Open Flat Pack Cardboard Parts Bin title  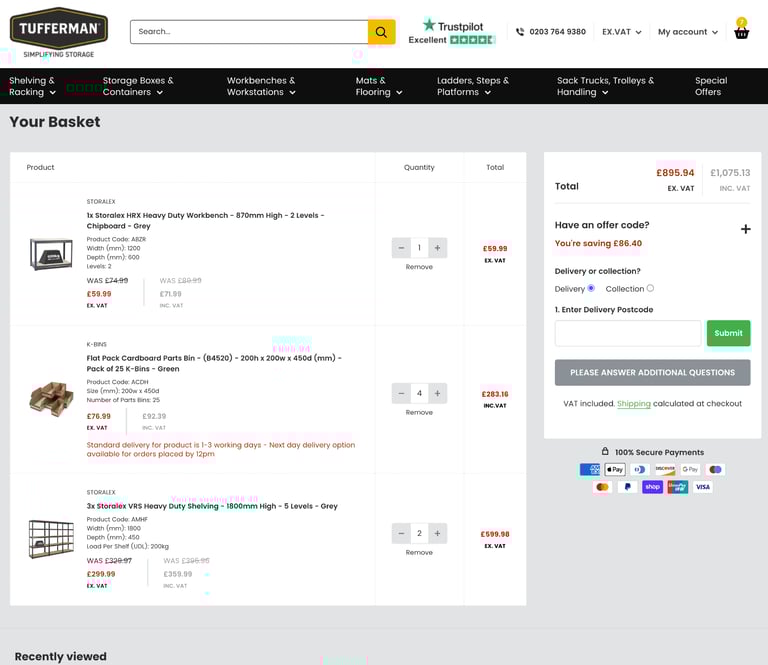click(x=214, y=363)
